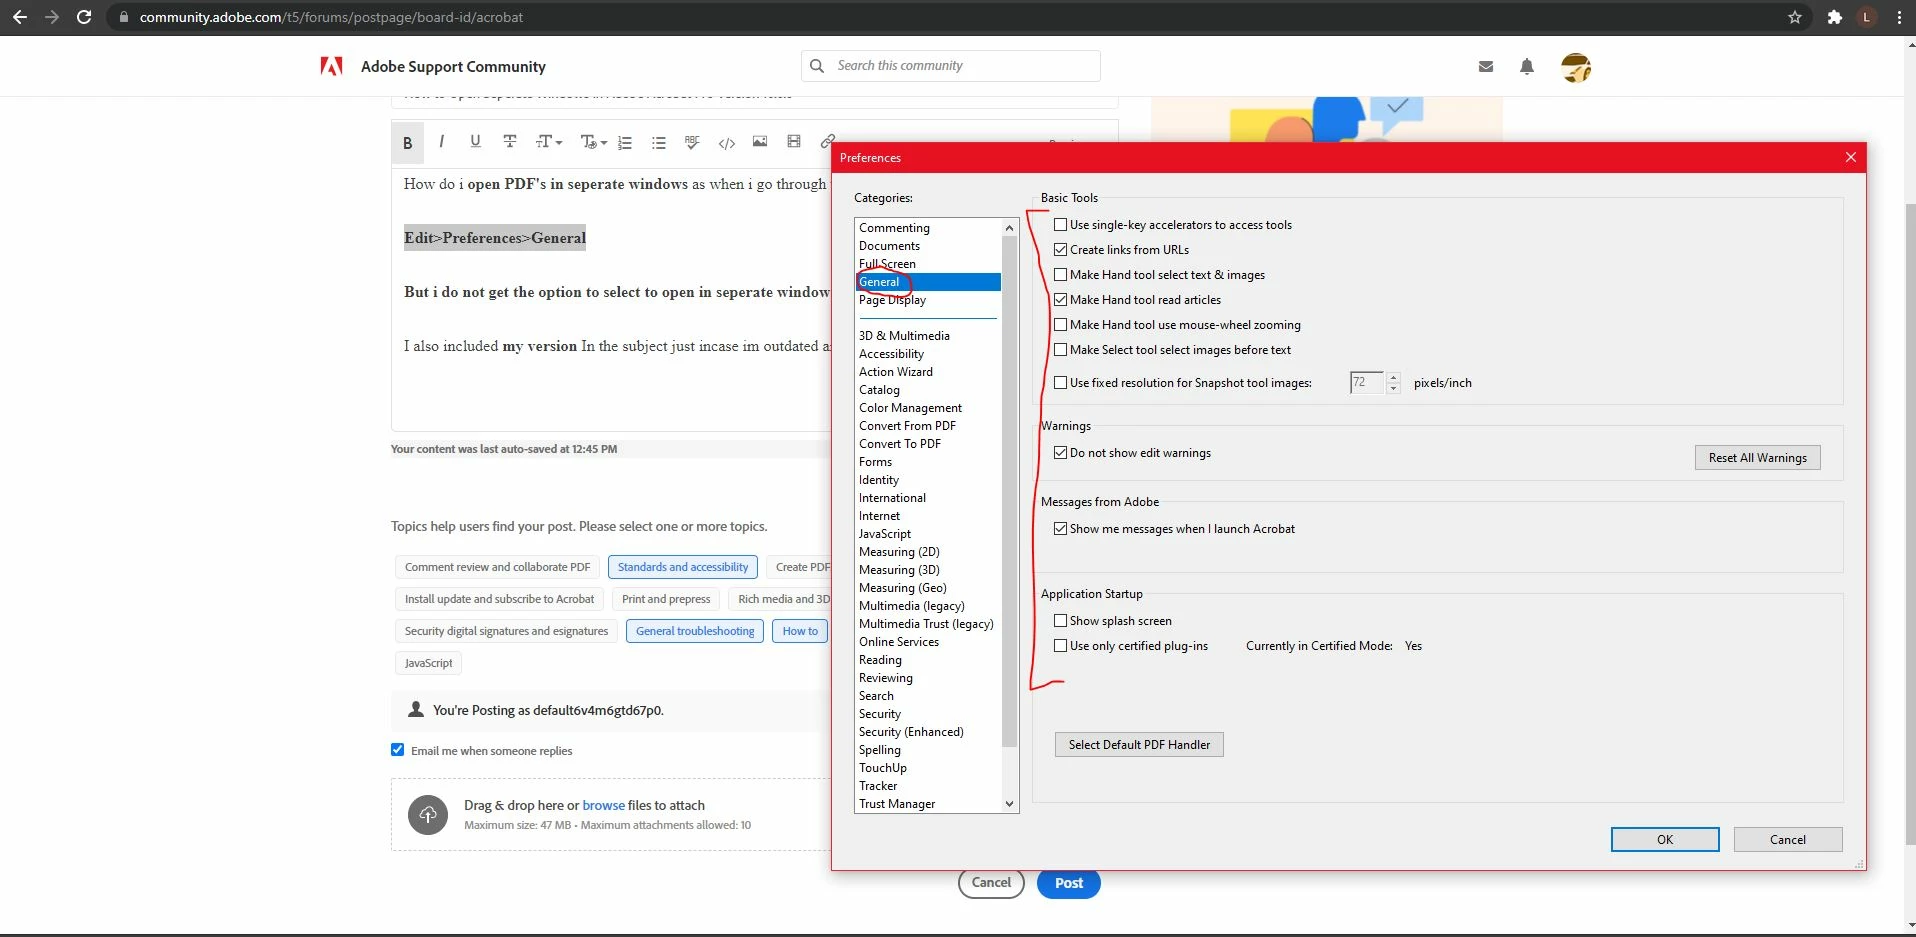Toggle italic formatting in post editor
Image resolution: width=1916 pixels, height=937 pixels.
click(x=441, y=142)
